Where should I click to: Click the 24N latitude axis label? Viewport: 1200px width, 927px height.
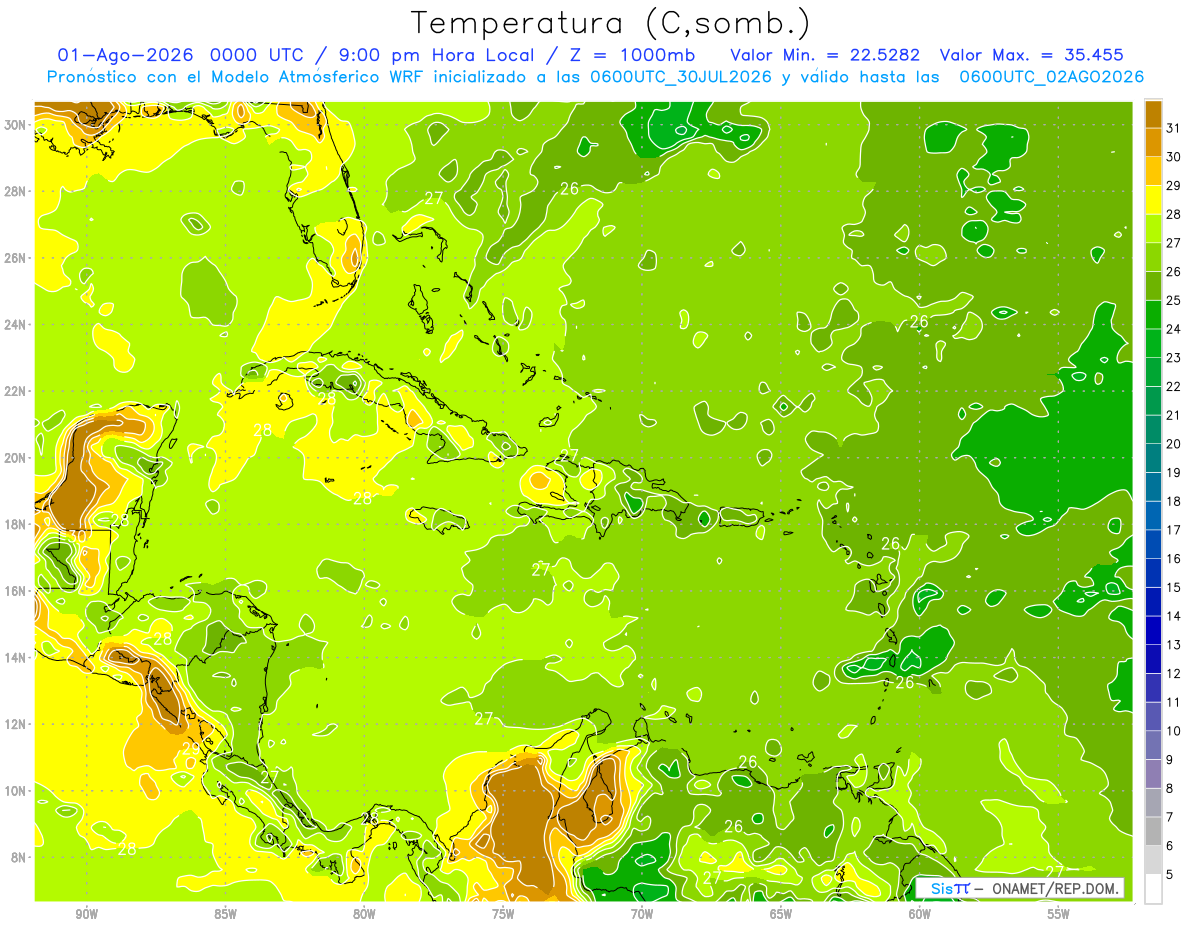[16, 324]
